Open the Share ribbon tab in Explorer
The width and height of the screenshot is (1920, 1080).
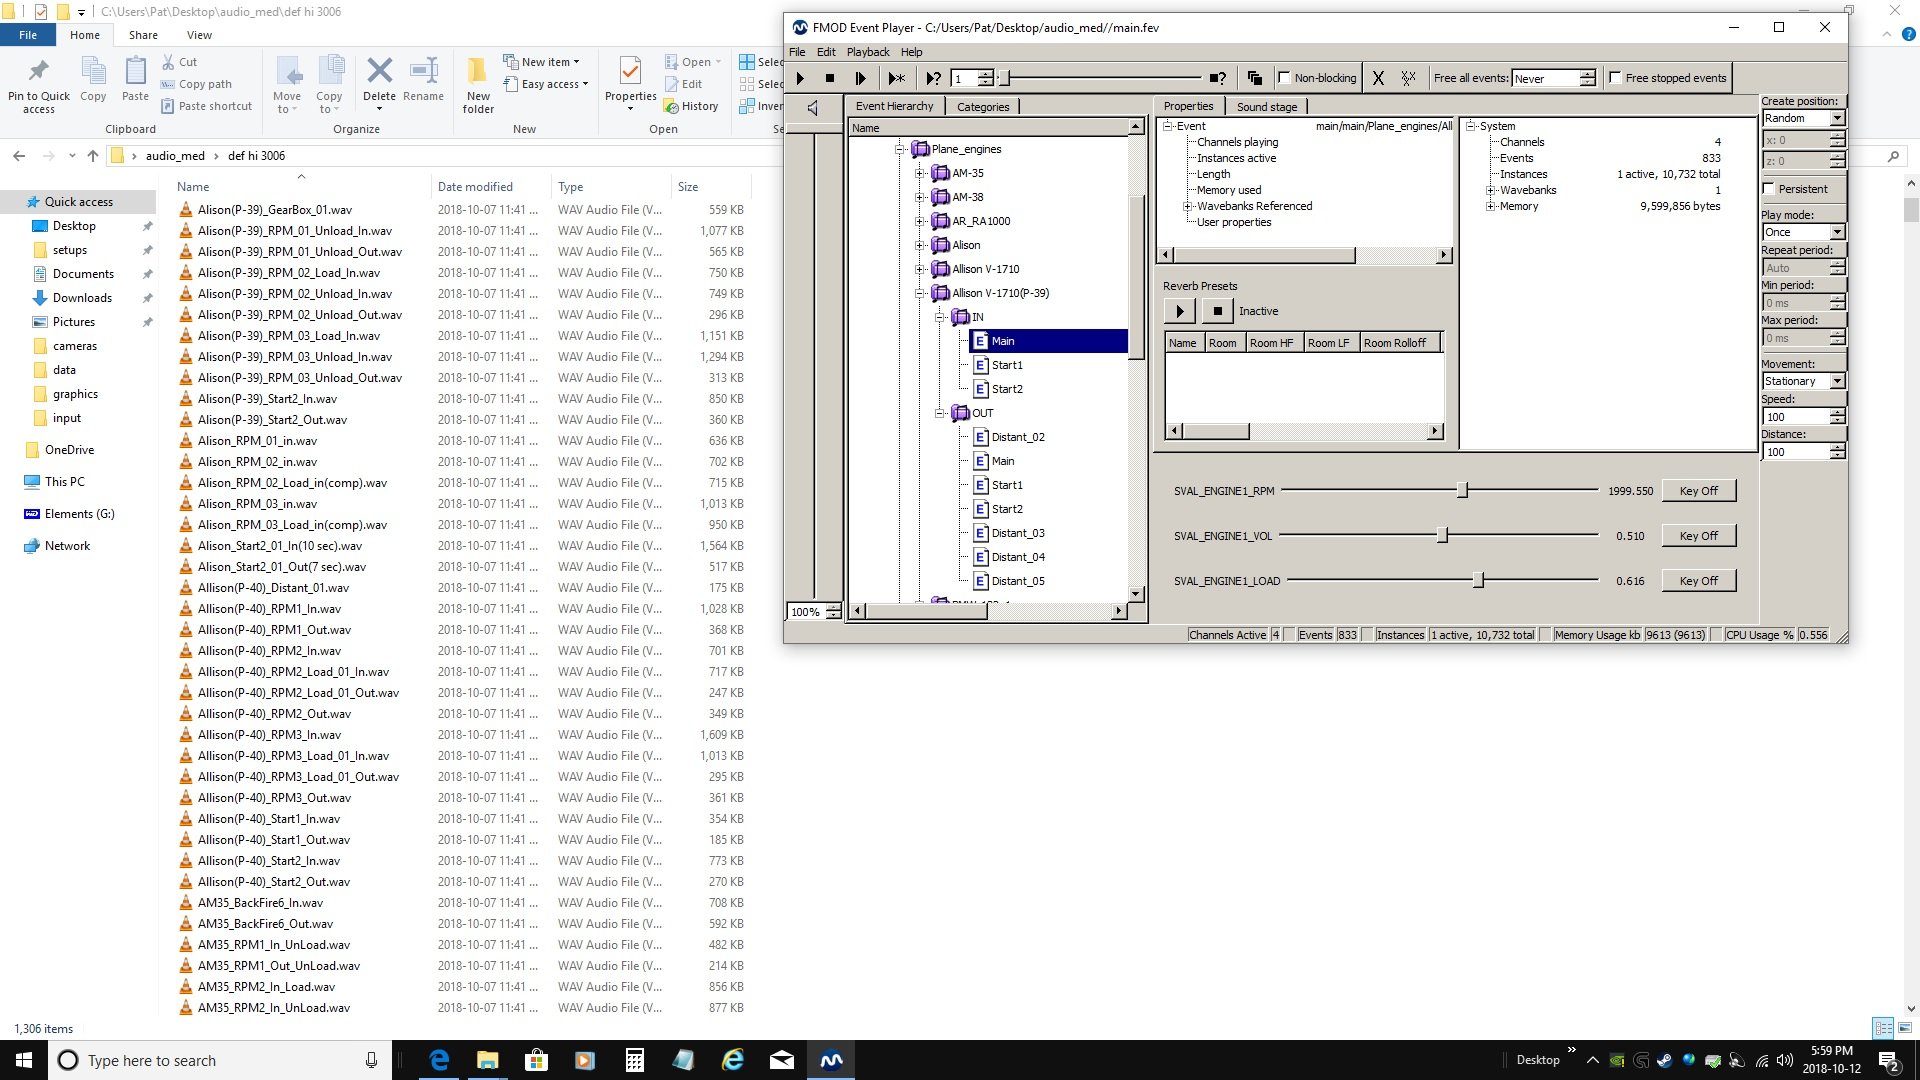[x=143, y=35]
